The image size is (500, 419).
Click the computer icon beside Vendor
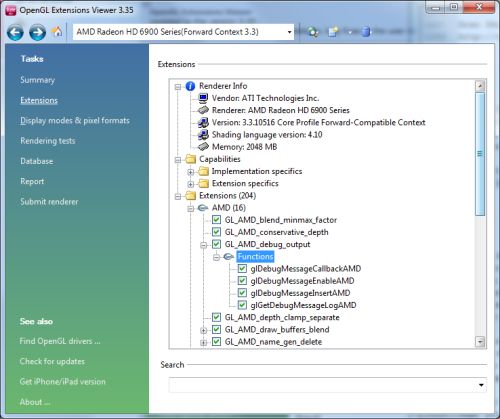203,98
